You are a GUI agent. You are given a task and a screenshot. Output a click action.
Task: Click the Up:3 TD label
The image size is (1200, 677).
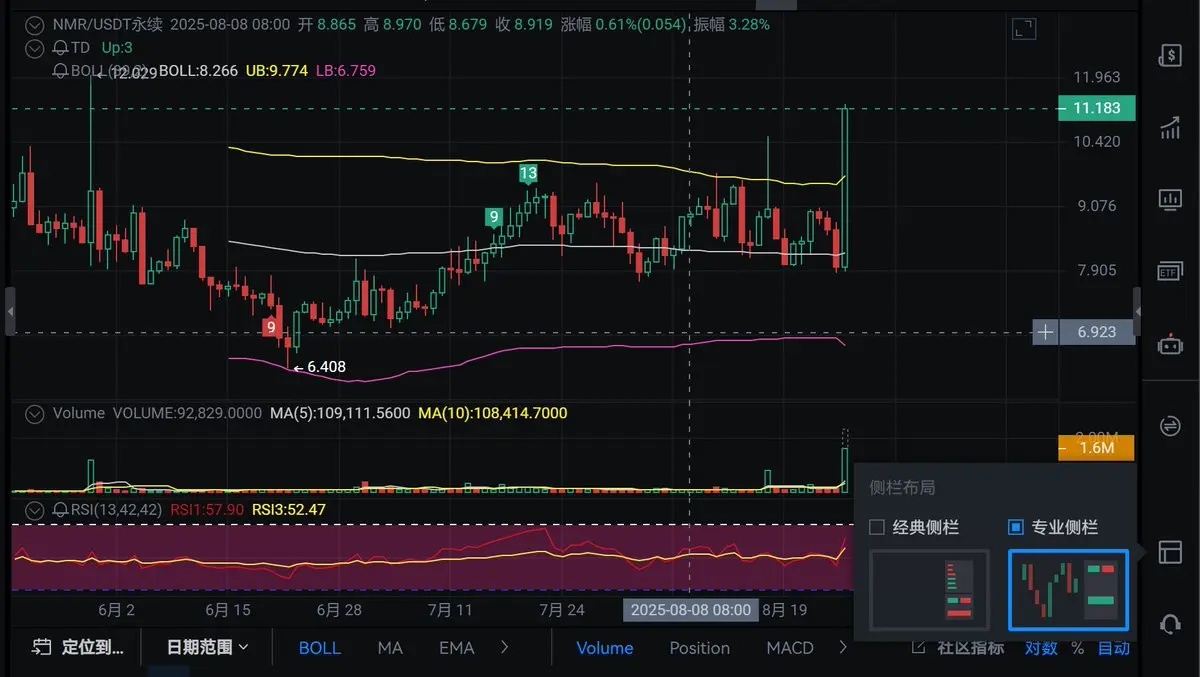[117, 47]
